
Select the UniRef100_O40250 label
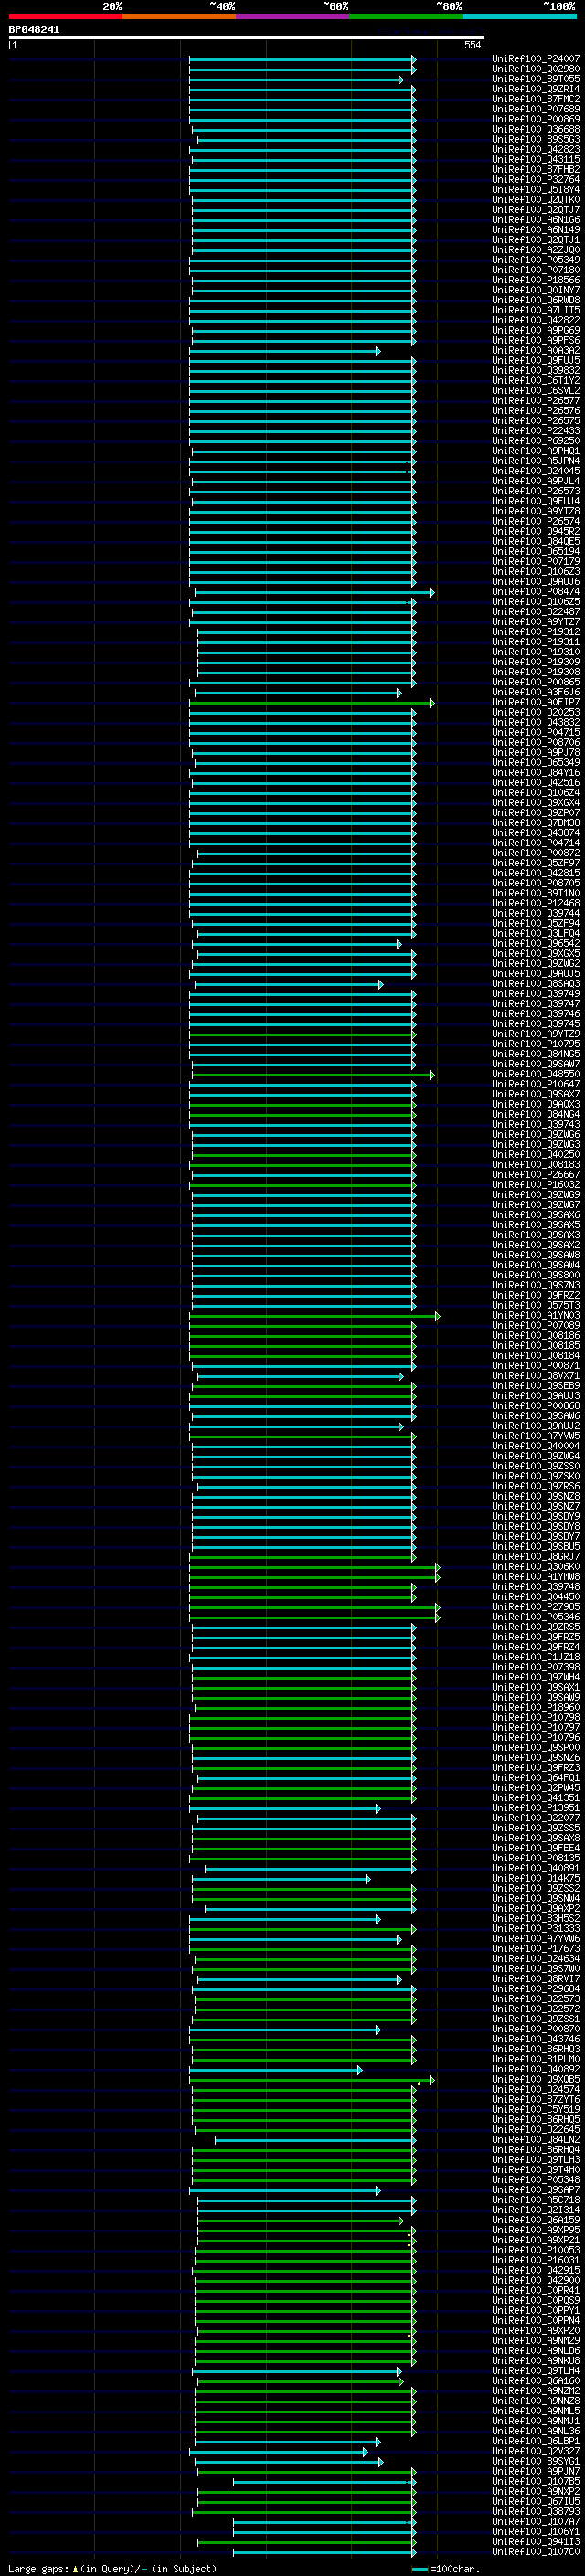(536, 1155)
